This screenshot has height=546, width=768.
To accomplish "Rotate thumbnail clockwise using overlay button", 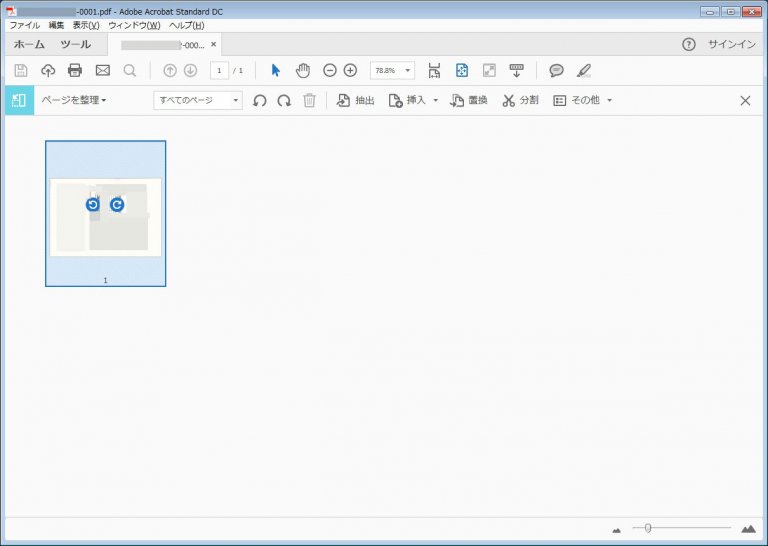I will [x=117, y=204].
